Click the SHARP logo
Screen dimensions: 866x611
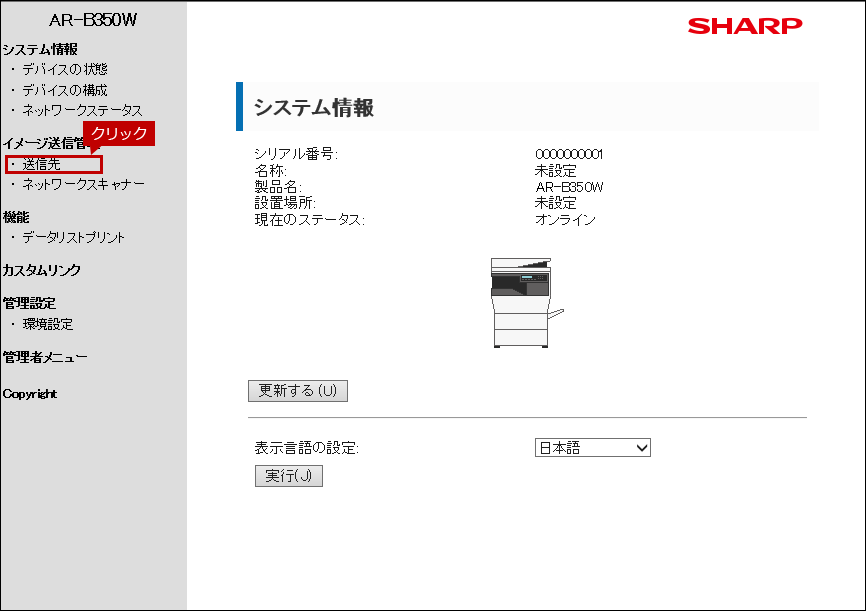(744, 26)
